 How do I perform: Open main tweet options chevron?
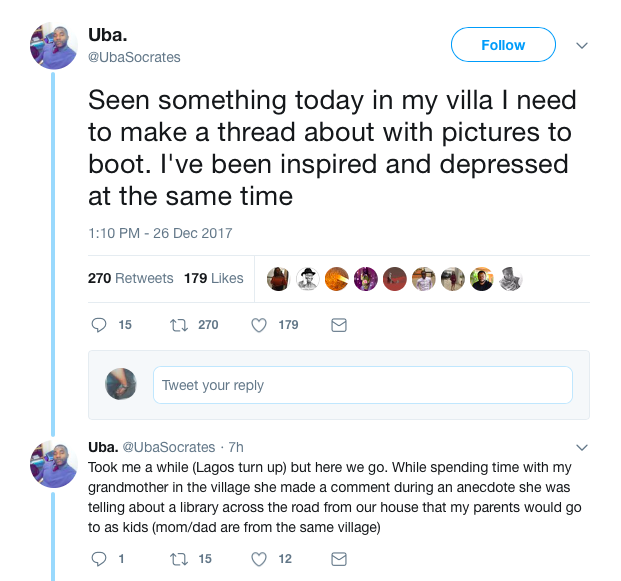[582, 46]
